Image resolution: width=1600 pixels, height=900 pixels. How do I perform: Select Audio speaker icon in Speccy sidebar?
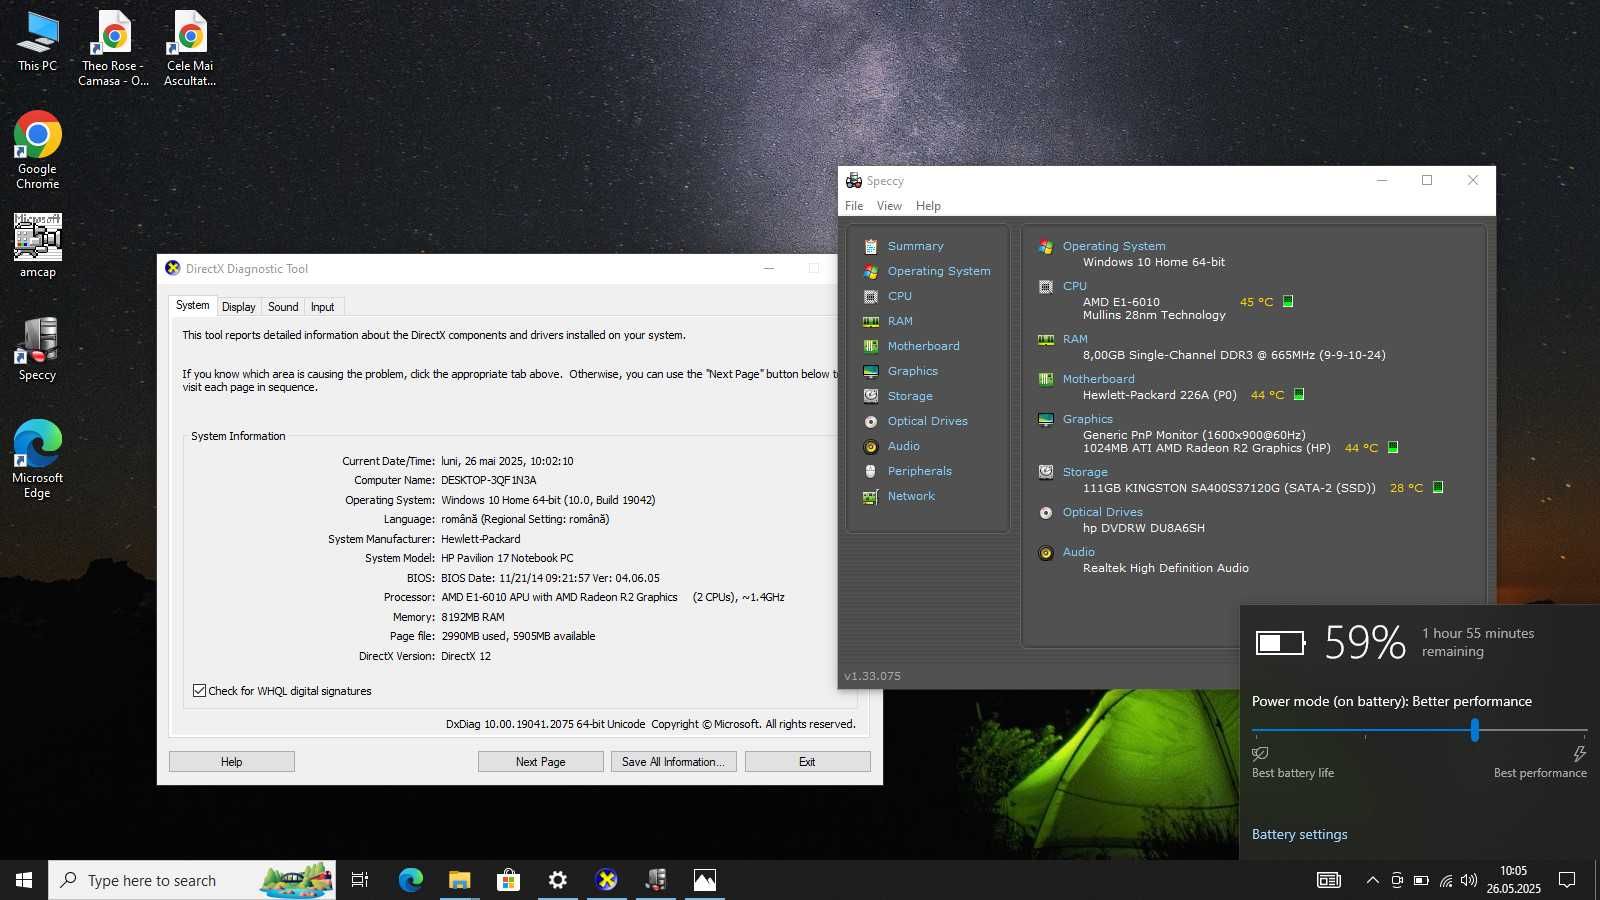871,446
